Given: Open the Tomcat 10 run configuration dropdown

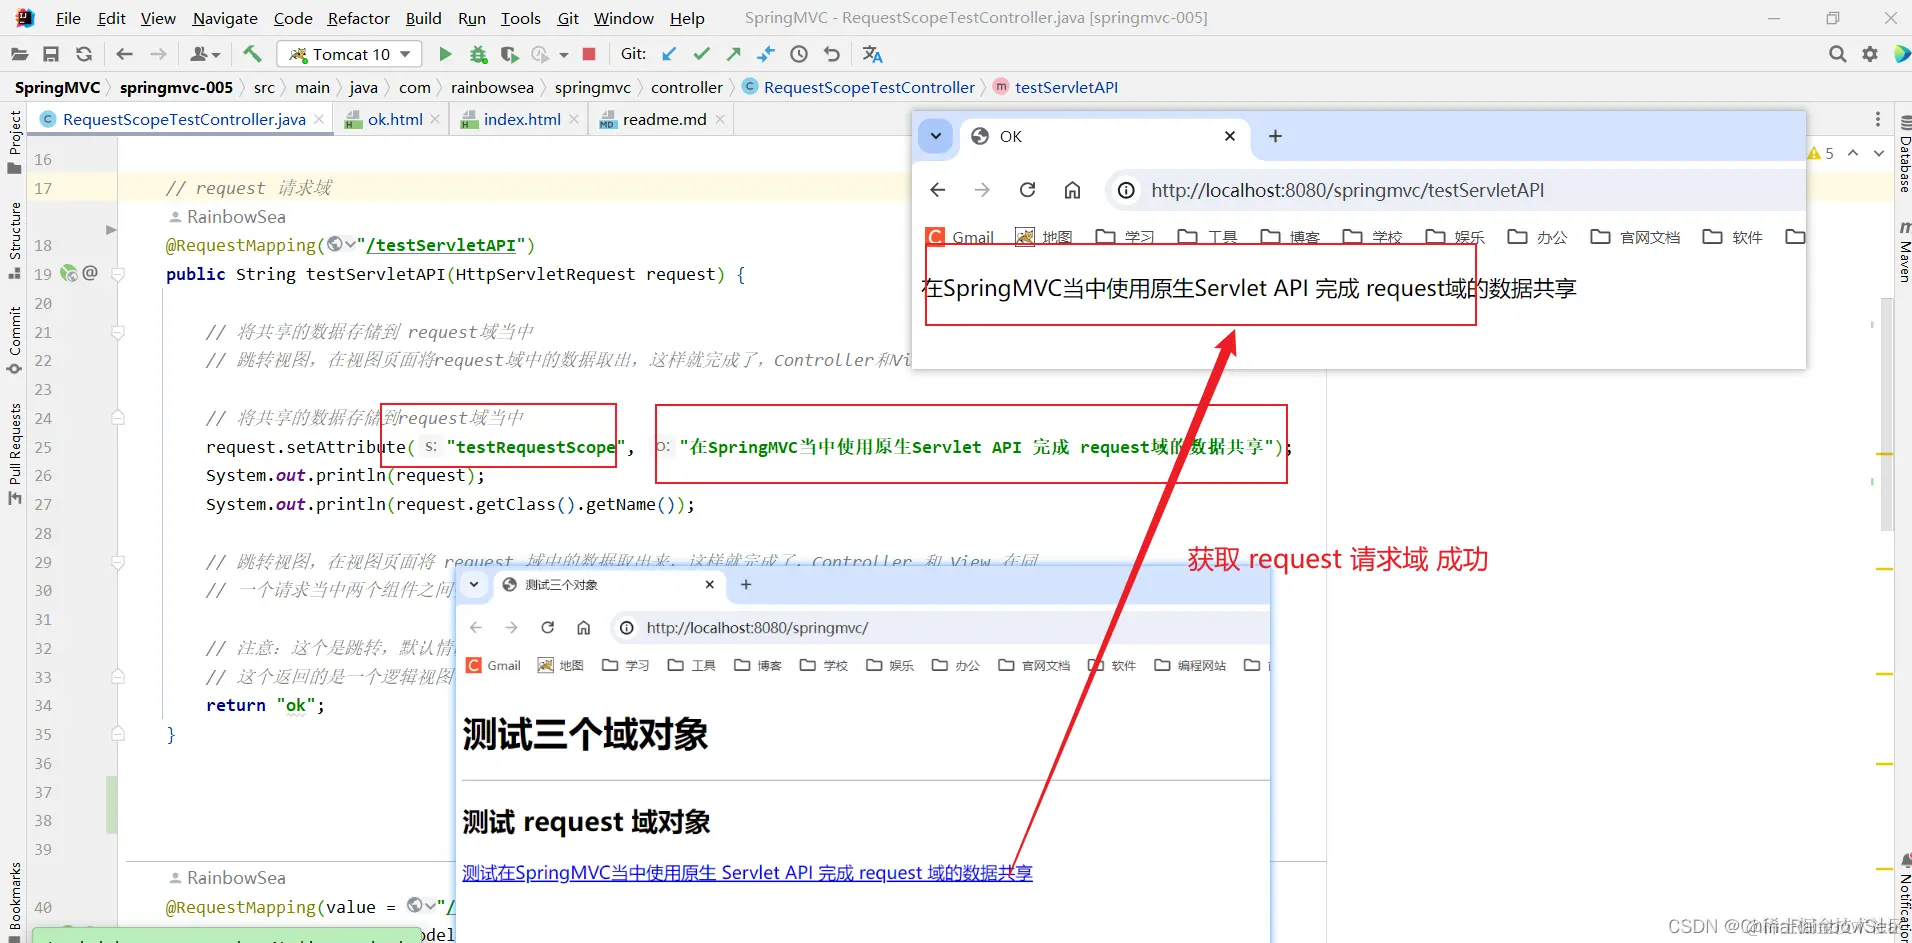Looking at the screenshot, I should (x=349, y=54).
